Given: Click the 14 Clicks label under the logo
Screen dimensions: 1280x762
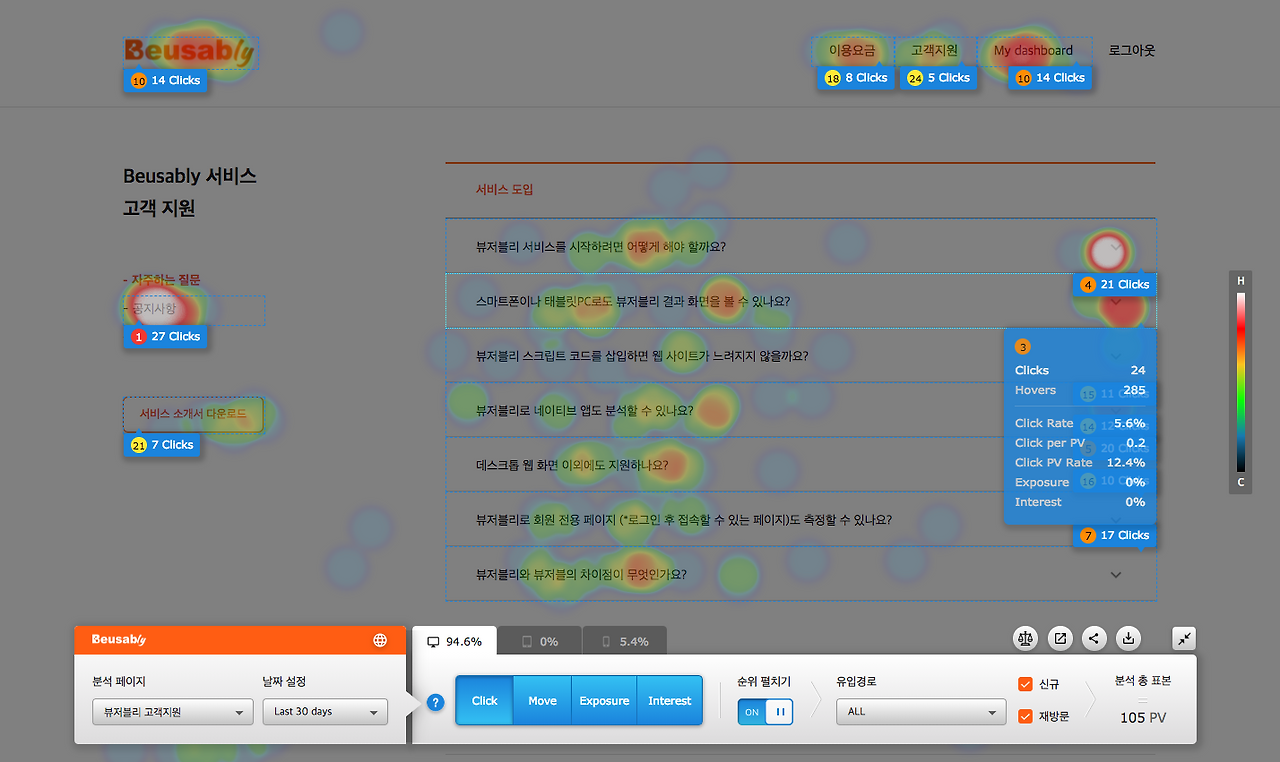Looking at the screenshot, I should pyautogui.click(x=165, y=80).
